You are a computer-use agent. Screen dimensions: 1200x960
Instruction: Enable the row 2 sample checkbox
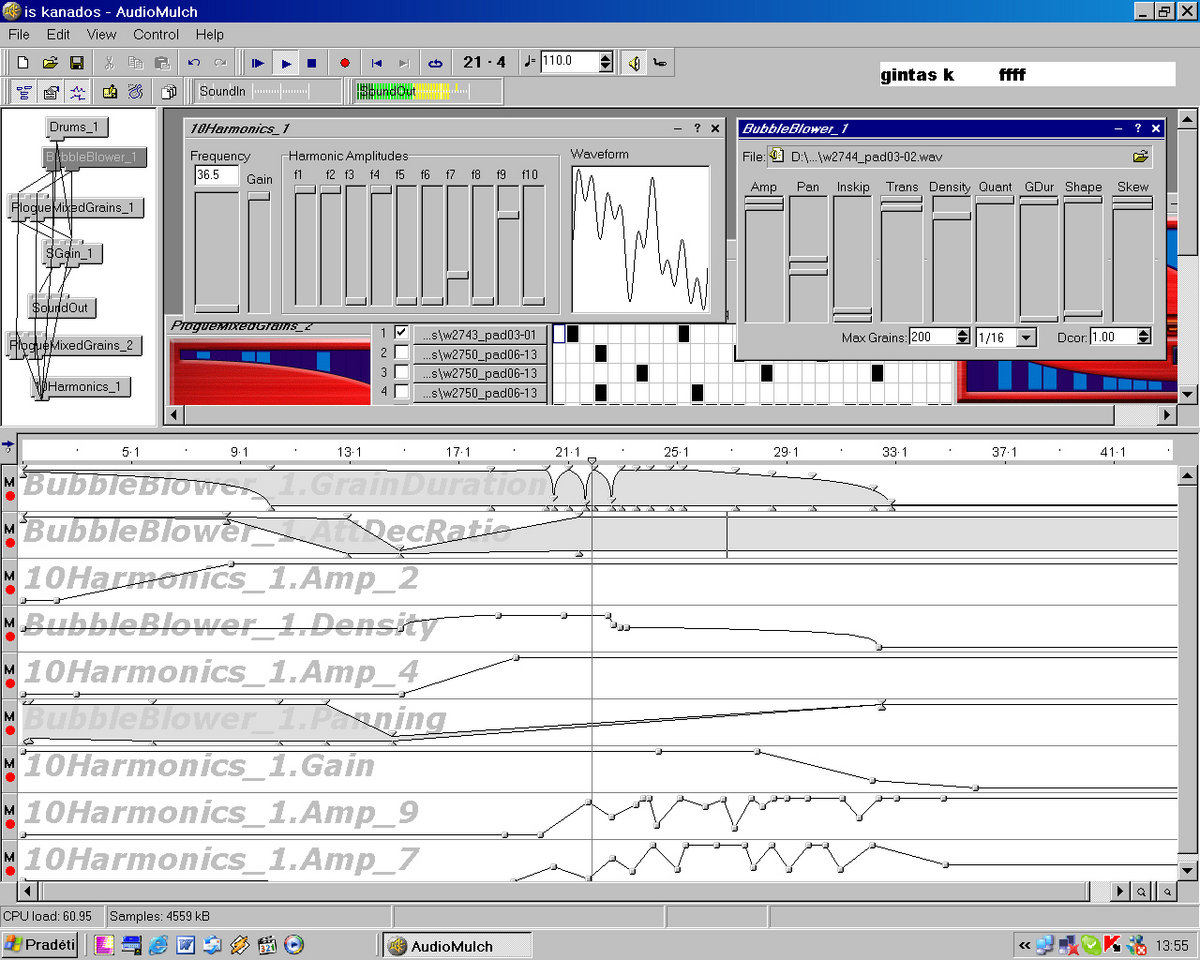[401, 353]
